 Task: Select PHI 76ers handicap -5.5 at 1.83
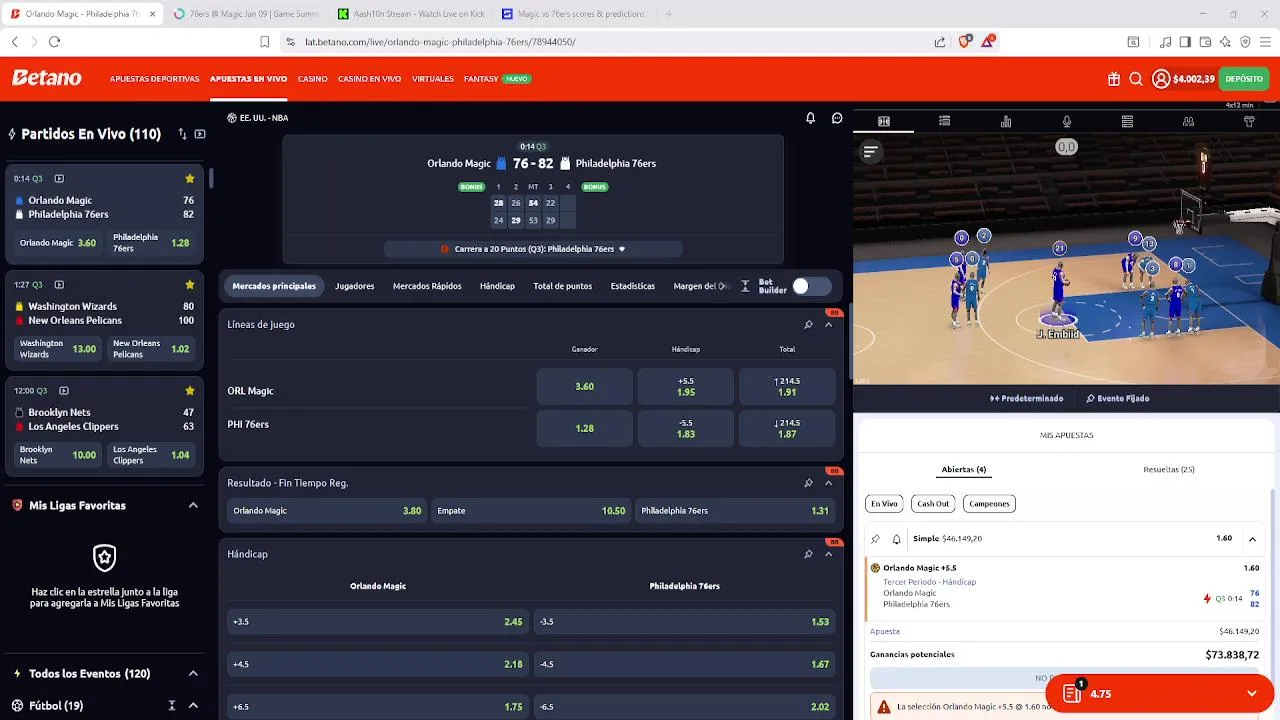686,429
